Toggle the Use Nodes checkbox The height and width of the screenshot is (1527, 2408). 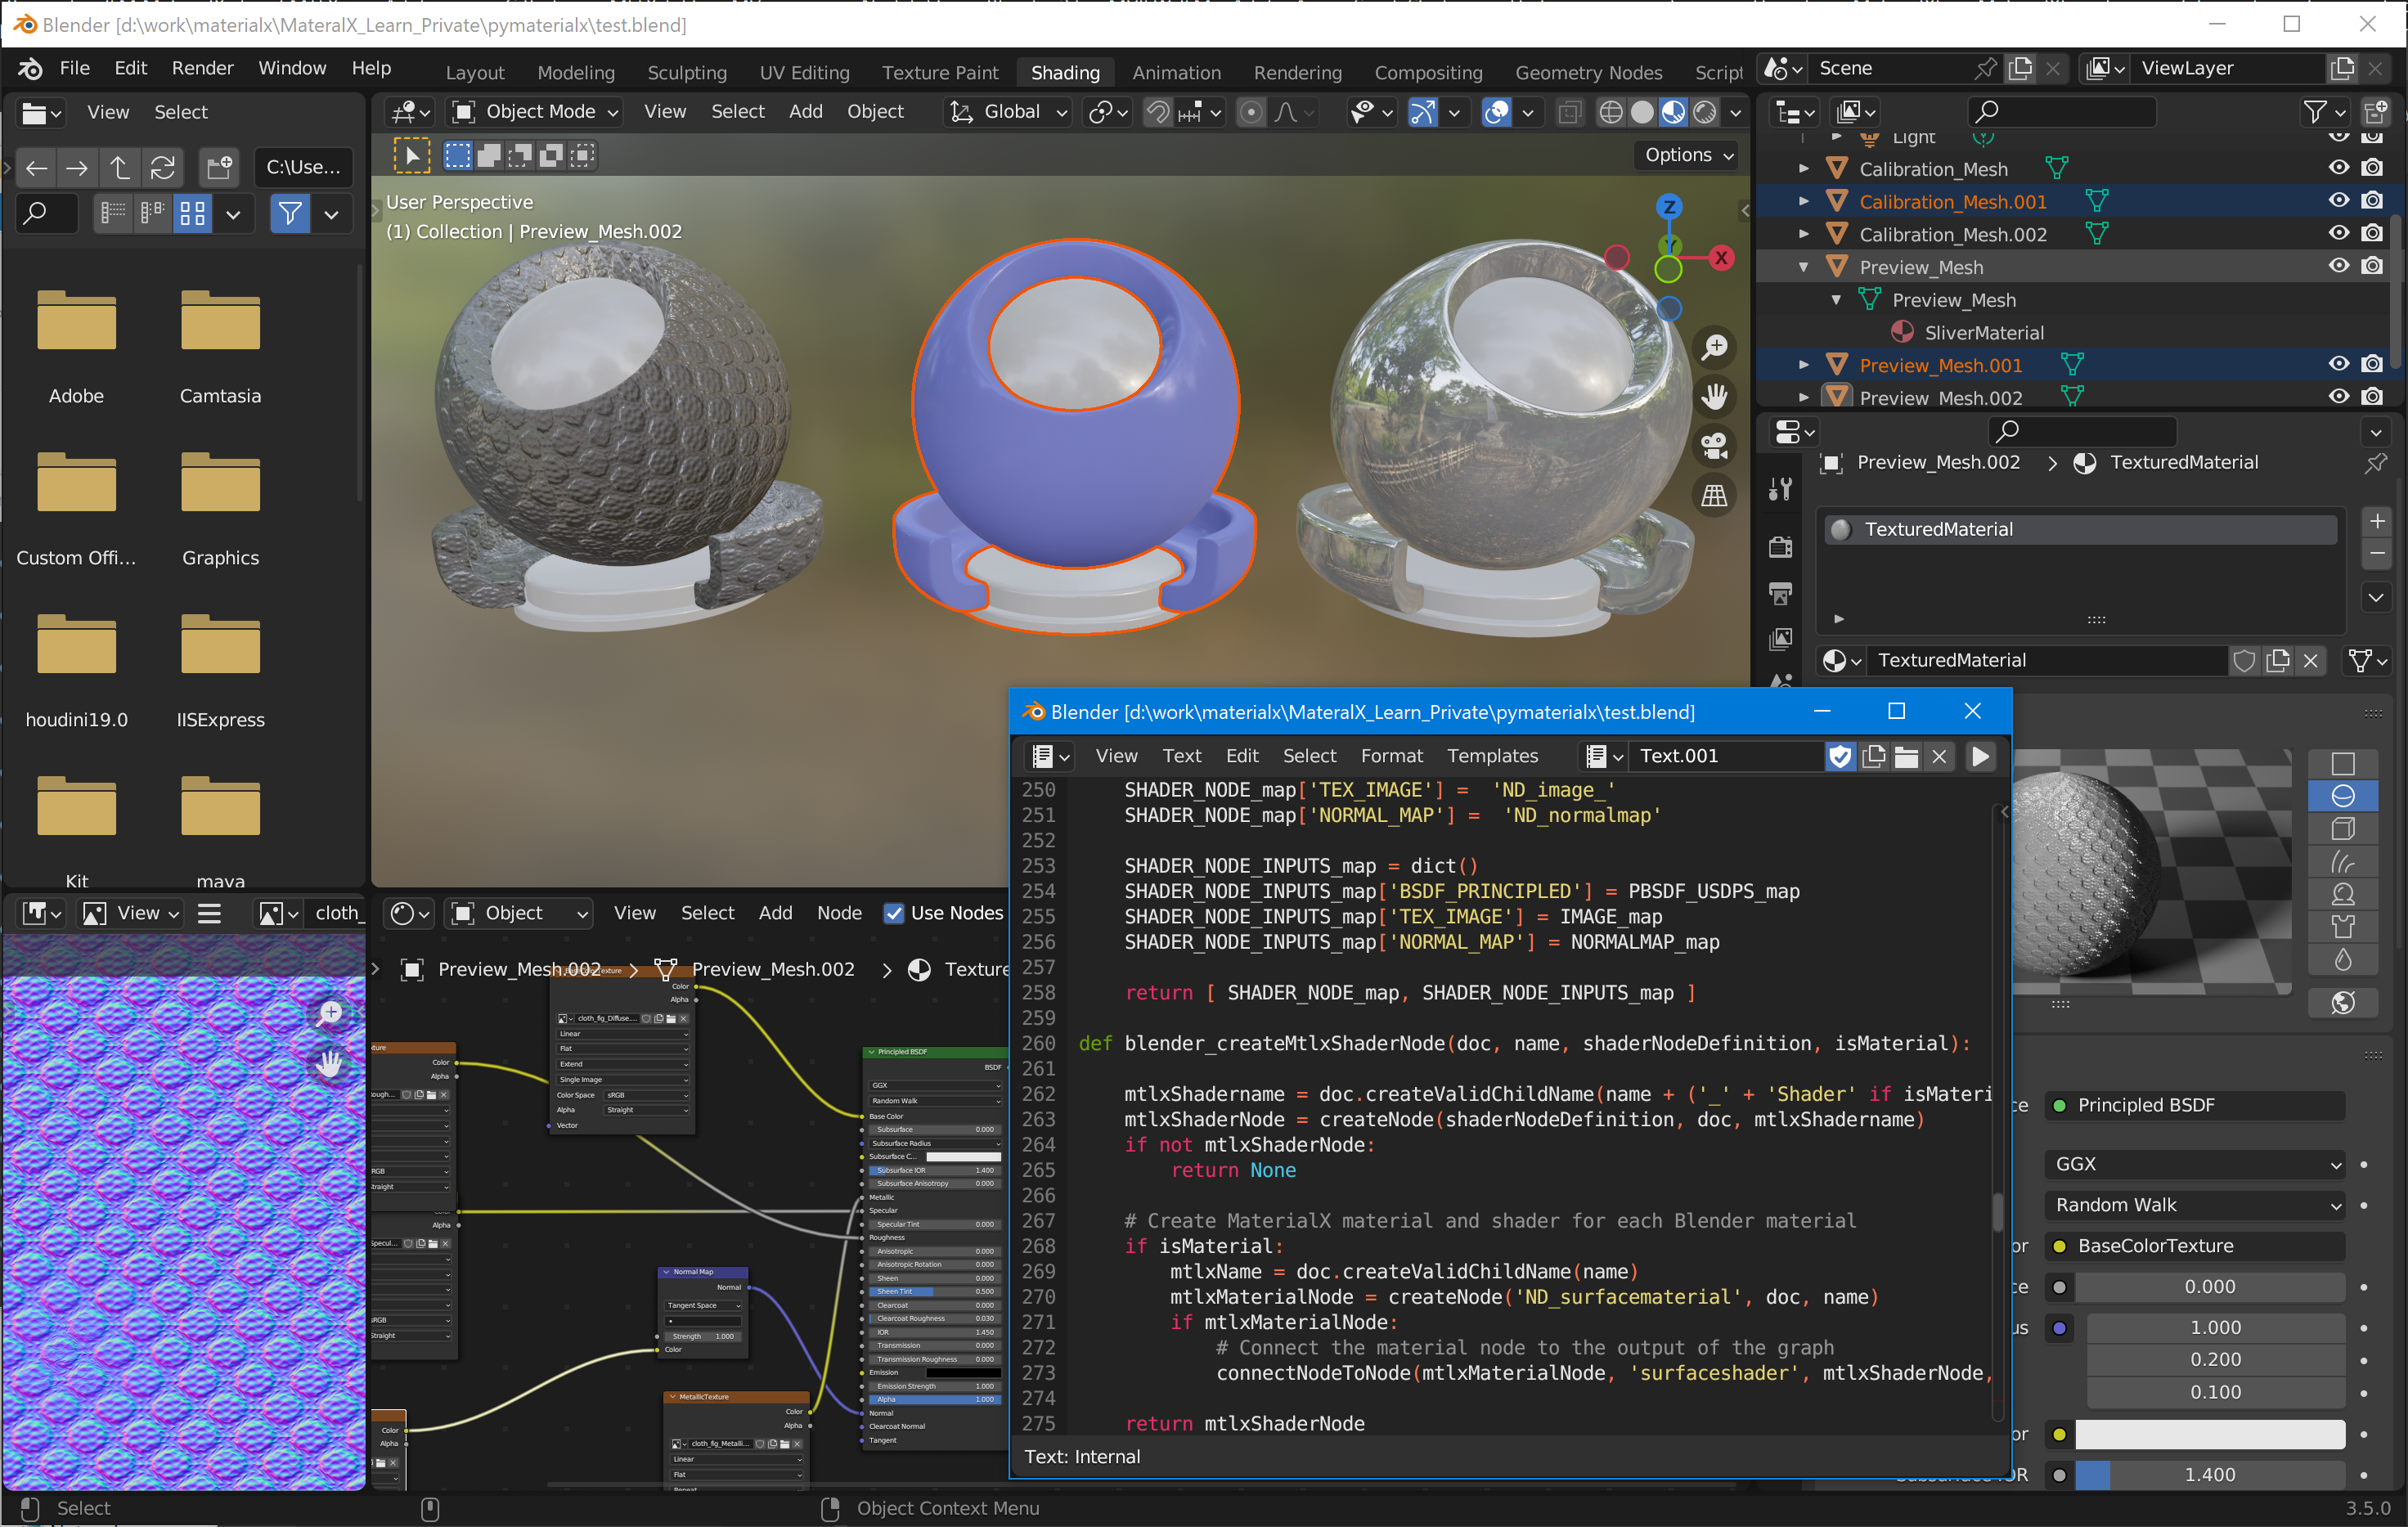[894, 913]
